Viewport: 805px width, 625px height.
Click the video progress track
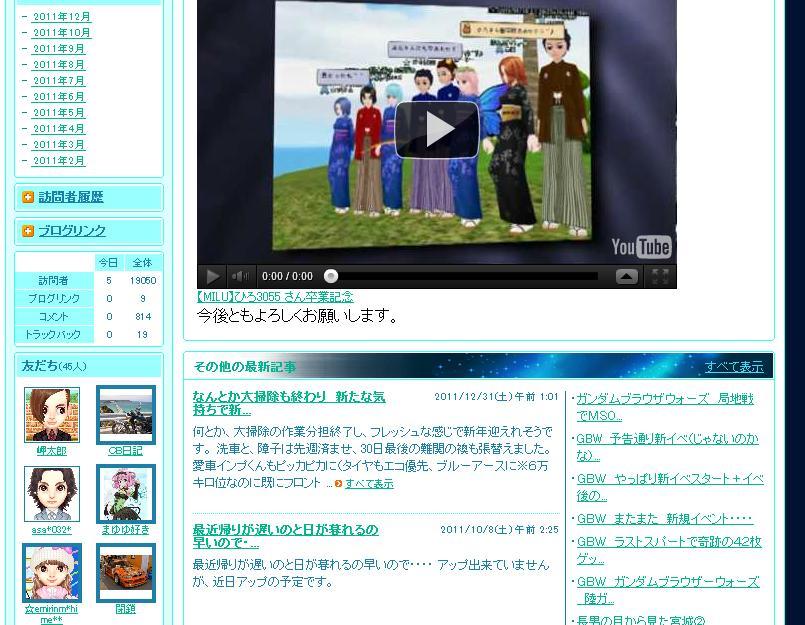[x=462, y=276]
